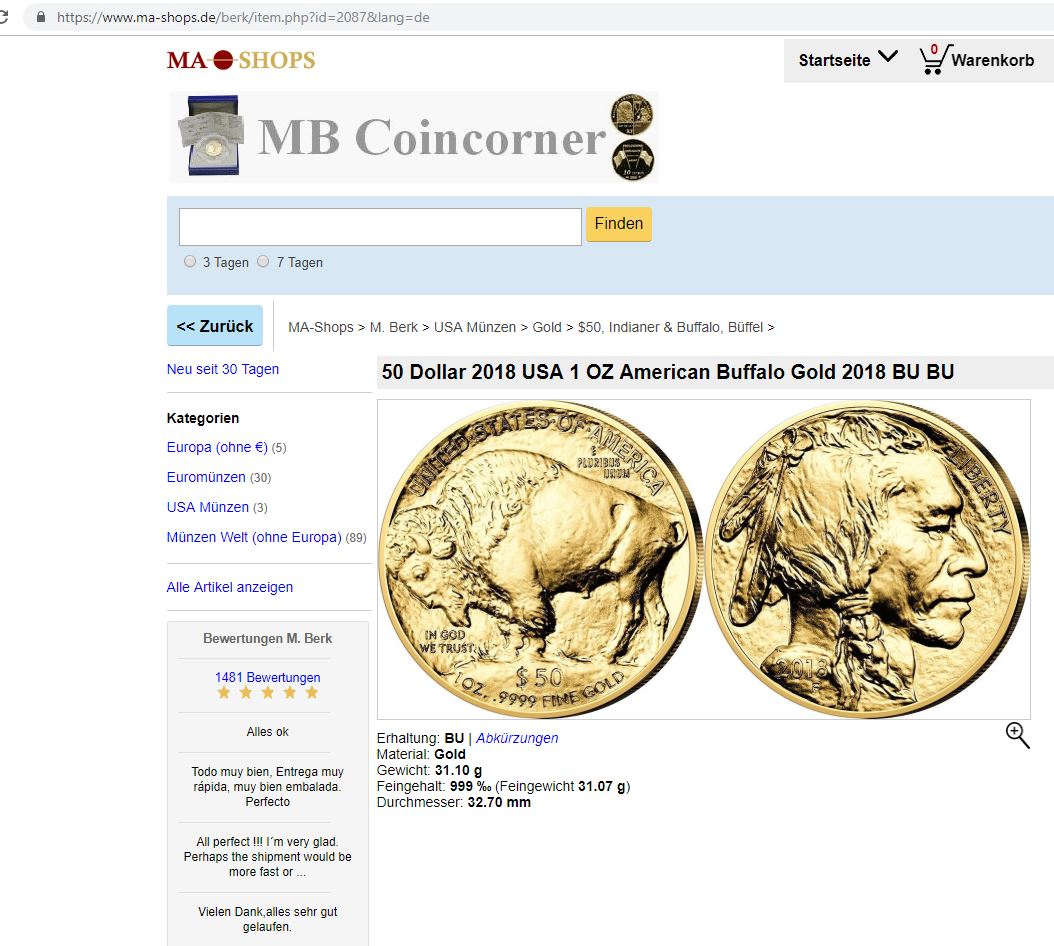Click the MB Coincorner banner

[x=414, y=137]
